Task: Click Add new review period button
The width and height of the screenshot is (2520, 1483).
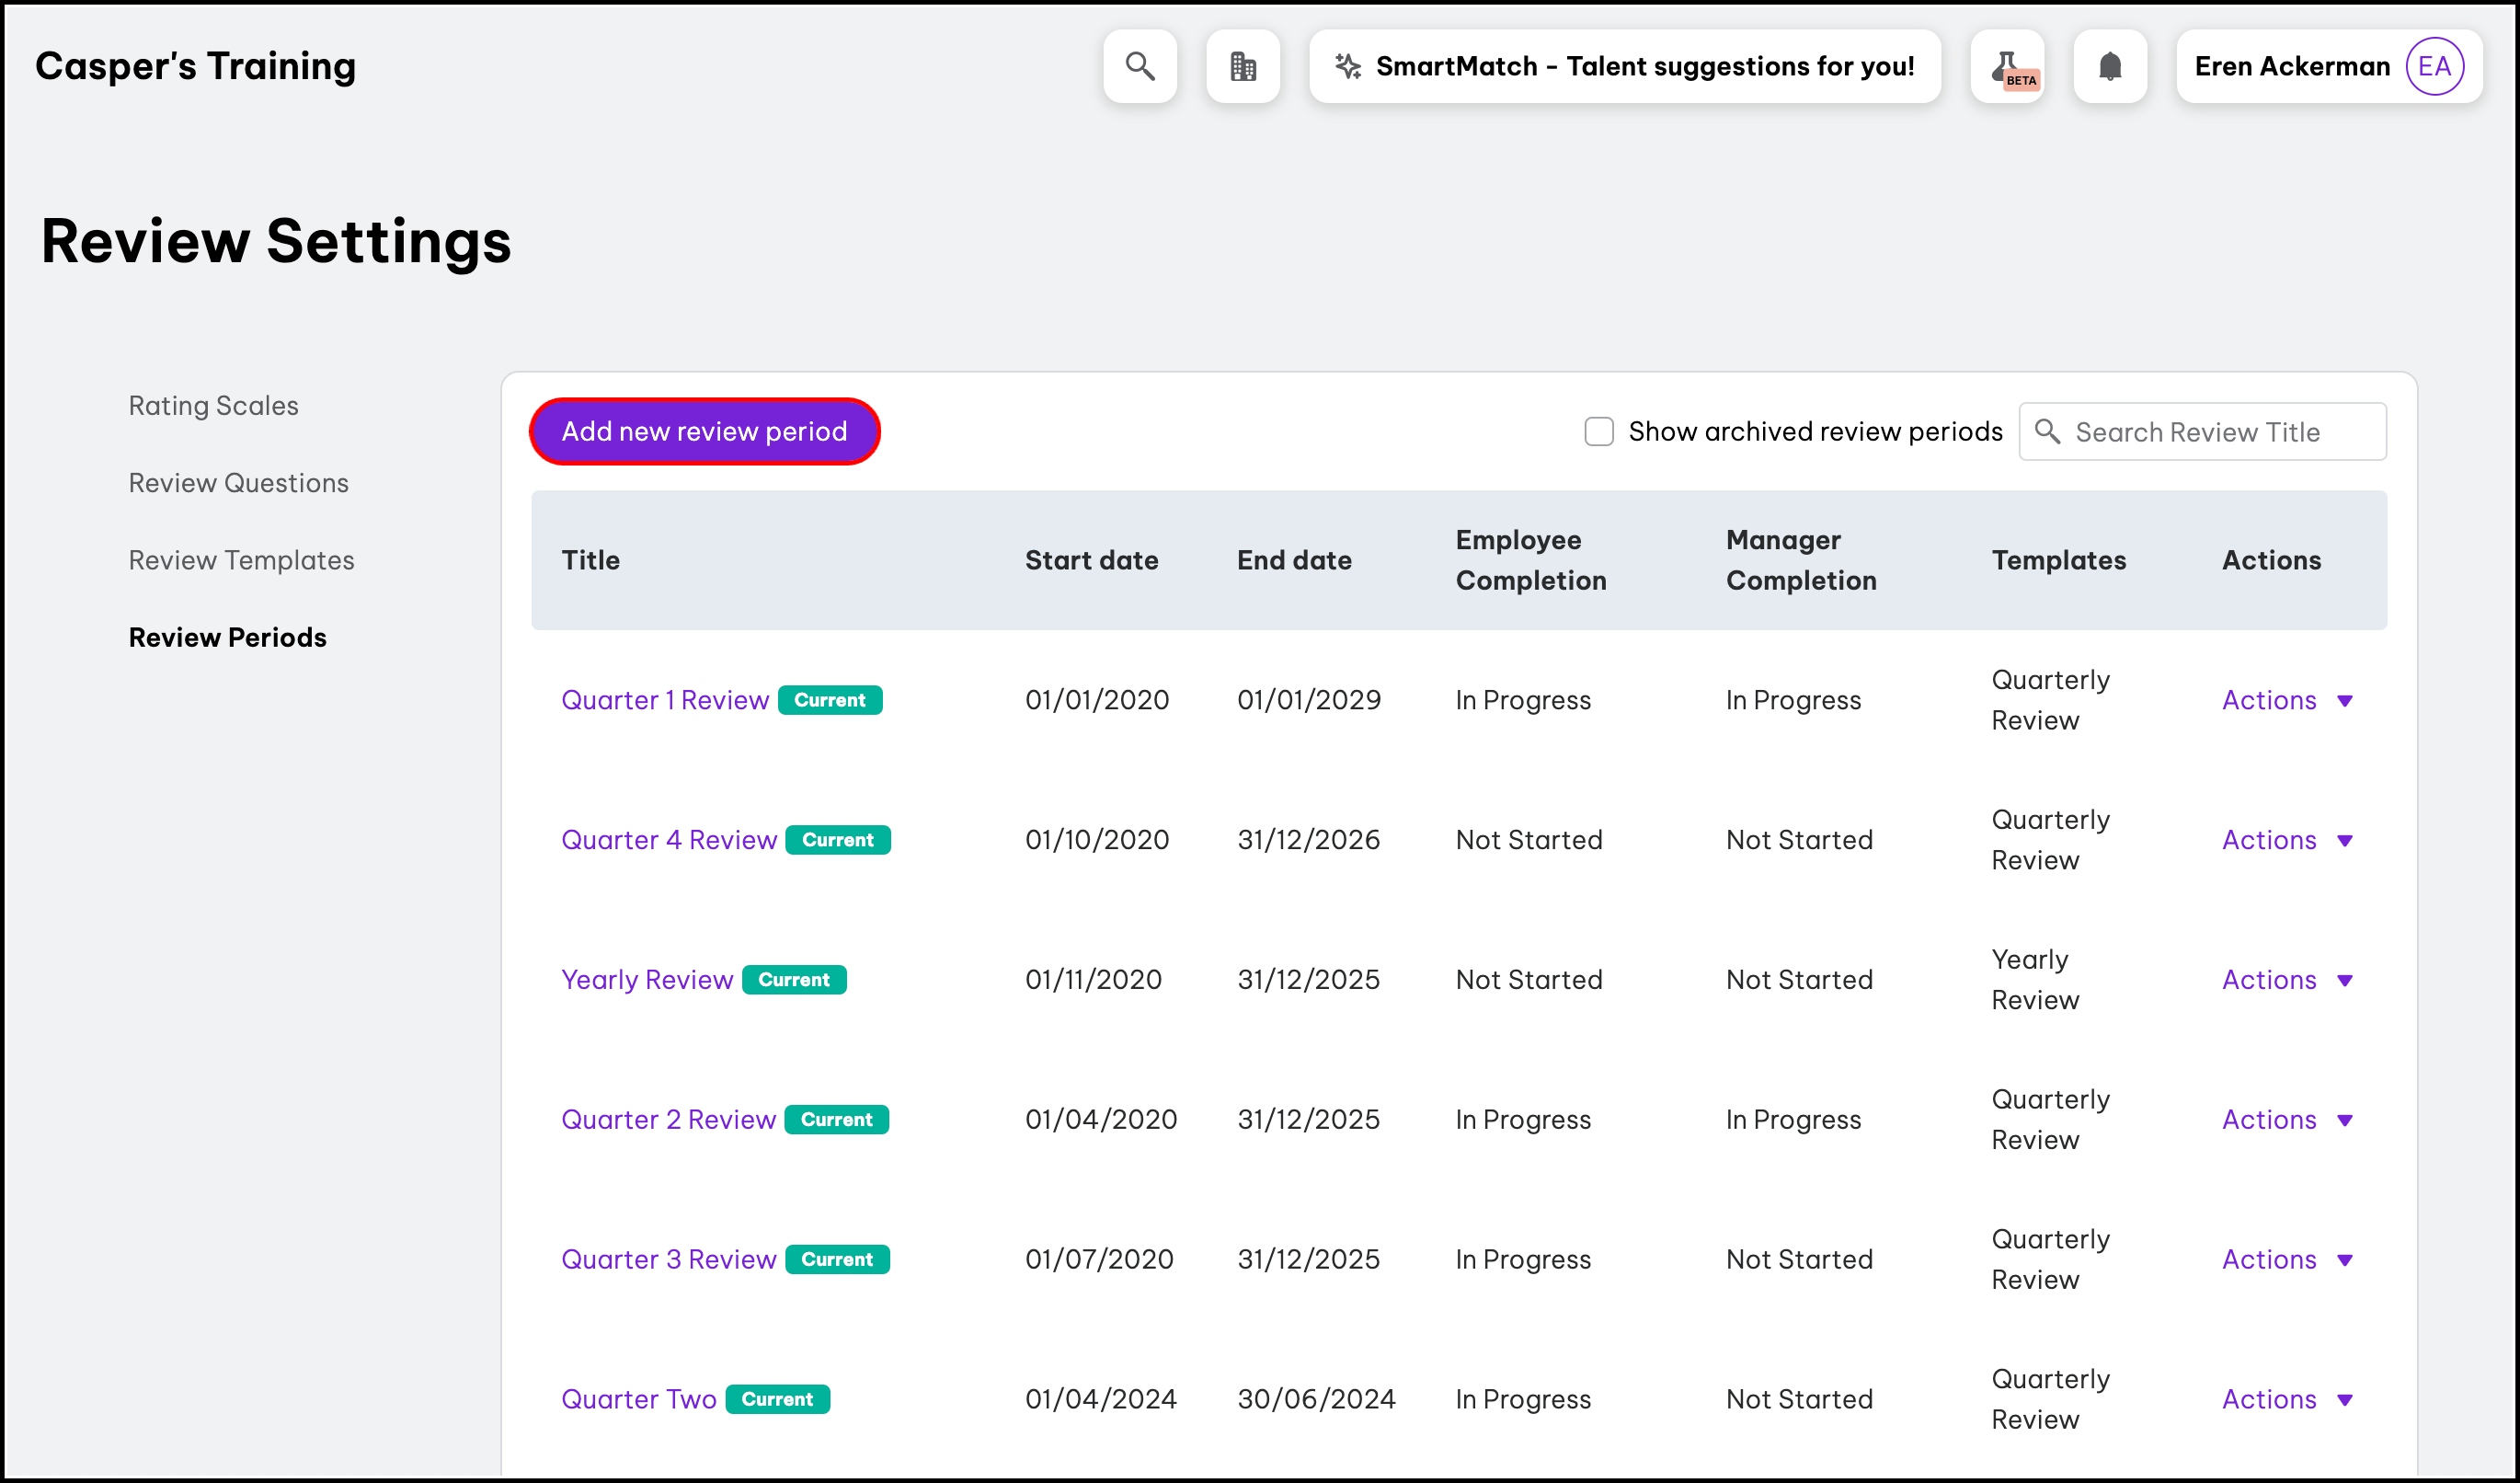Action: pyautogui.click(x=704, y=431)
